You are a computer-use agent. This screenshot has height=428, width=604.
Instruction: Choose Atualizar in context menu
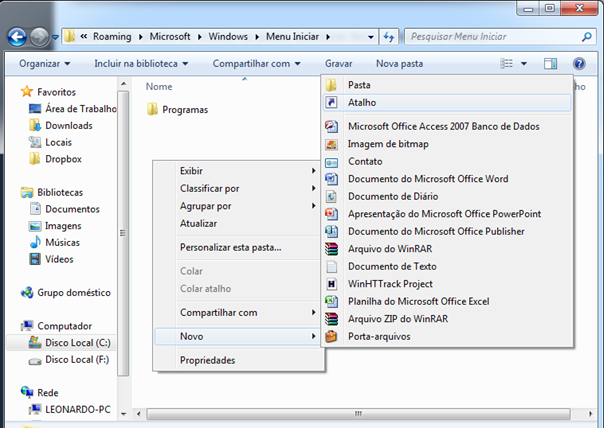pos(238,223)
